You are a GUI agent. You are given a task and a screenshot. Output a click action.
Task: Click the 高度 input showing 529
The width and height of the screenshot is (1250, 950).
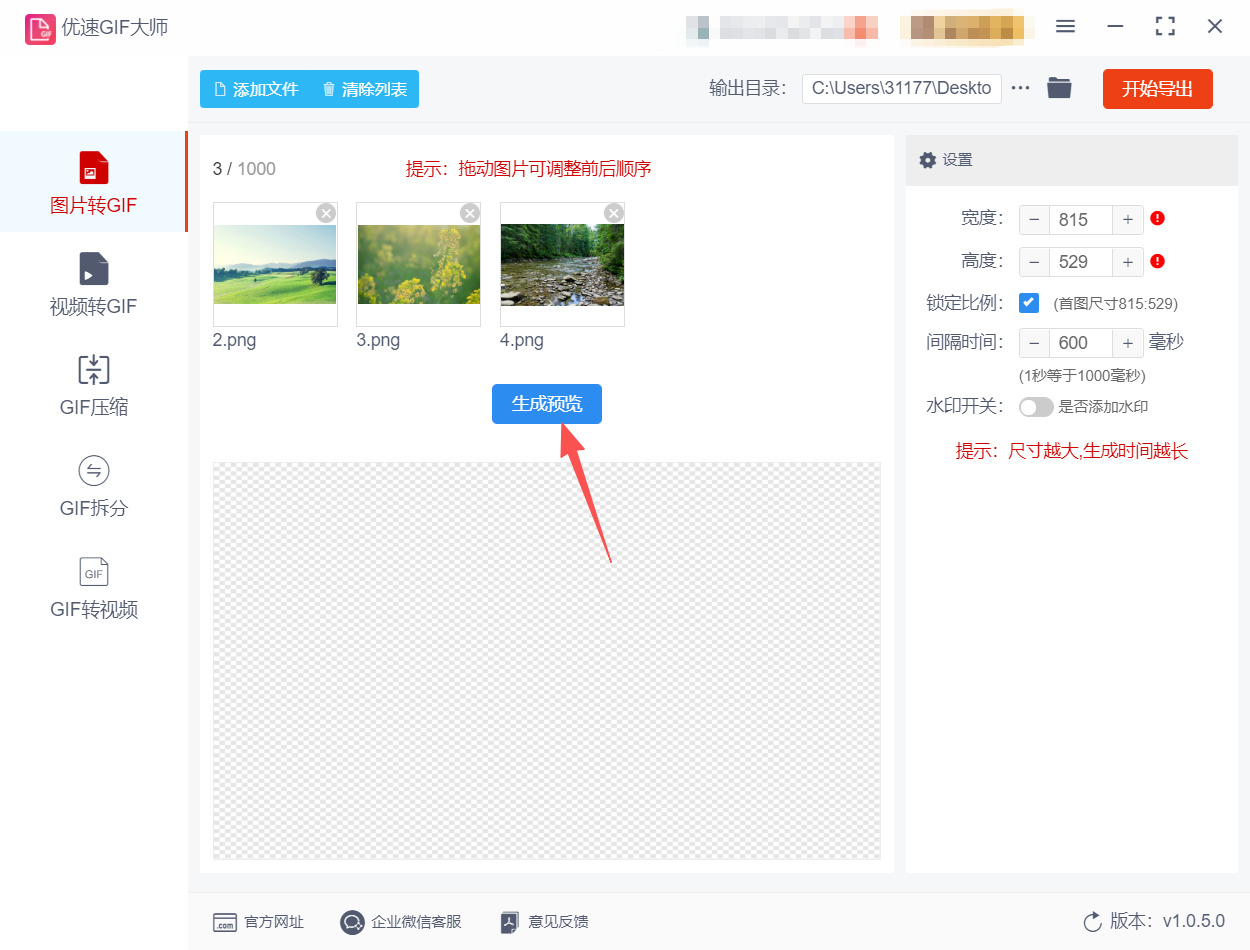1081,262
